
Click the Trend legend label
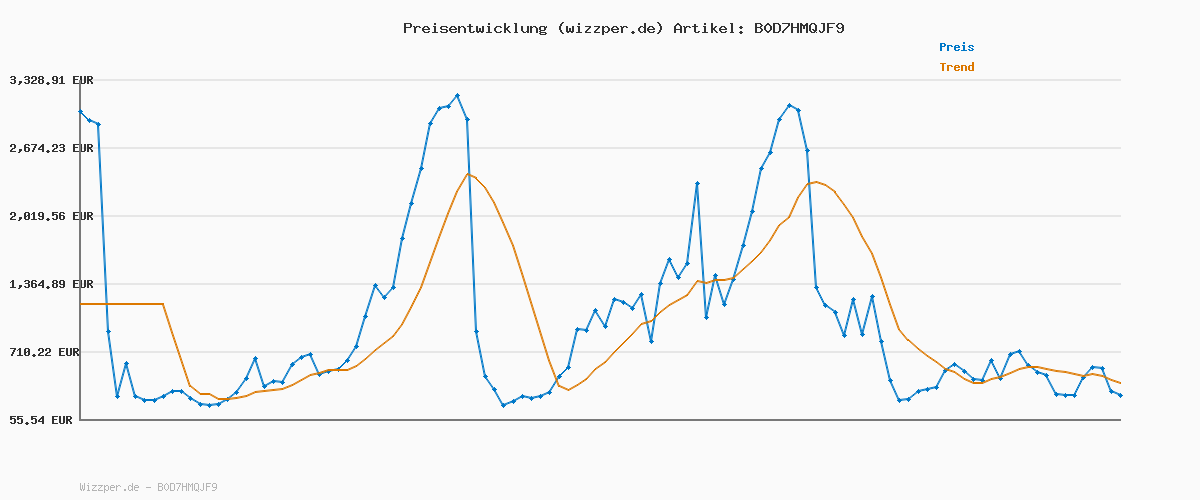(956, 67)
